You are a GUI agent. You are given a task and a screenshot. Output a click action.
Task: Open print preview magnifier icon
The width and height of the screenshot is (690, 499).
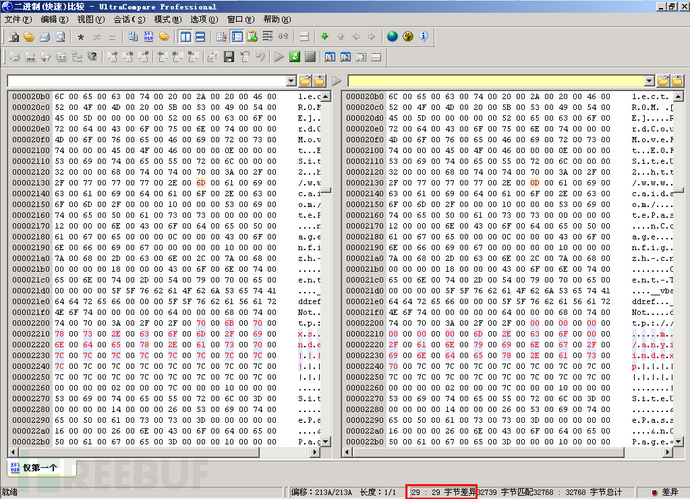[61, 37]
